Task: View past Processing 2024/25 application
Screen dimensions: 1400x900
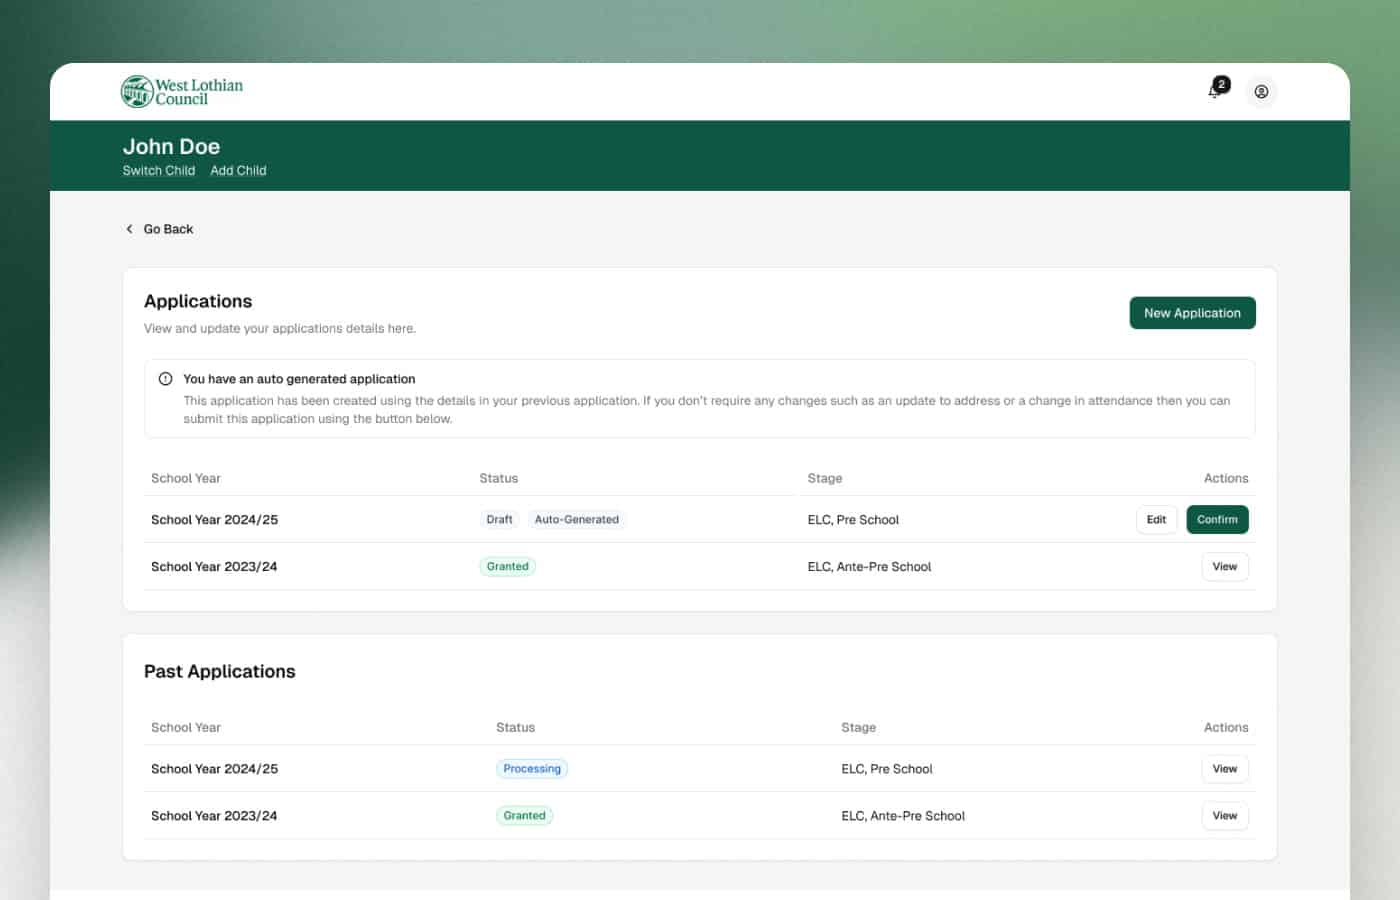Action: pos(1224,769)
